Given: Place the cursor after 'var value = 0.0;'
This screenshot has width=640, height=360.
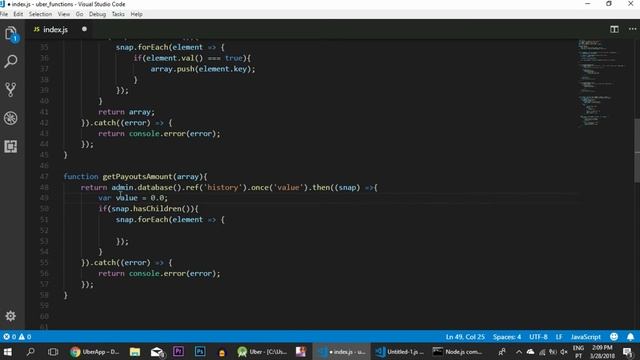Looking at the screenshot, I should (168, 198).
